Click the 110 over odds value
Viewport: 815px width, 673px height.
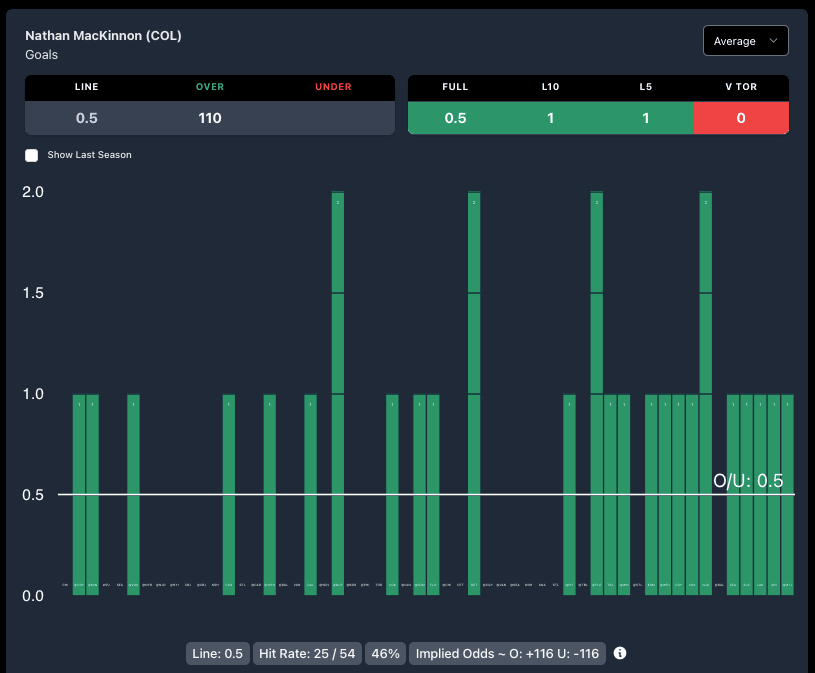(x=210, y=118)
